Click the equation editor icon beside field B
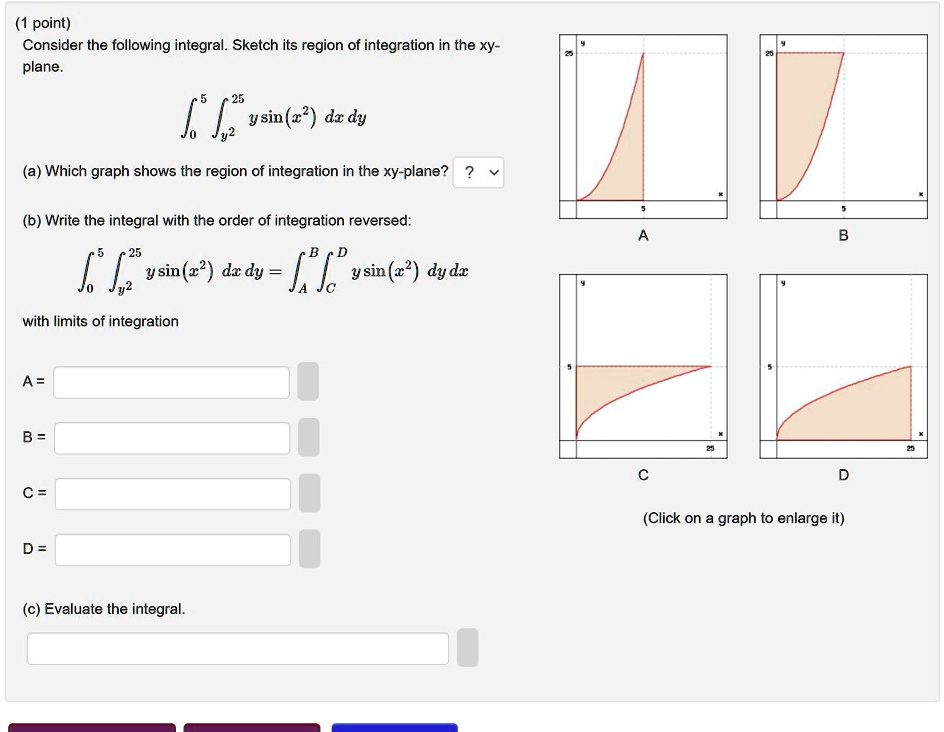Image resolution: width=944 pixels, height=732 pixels. coord(309,437)
